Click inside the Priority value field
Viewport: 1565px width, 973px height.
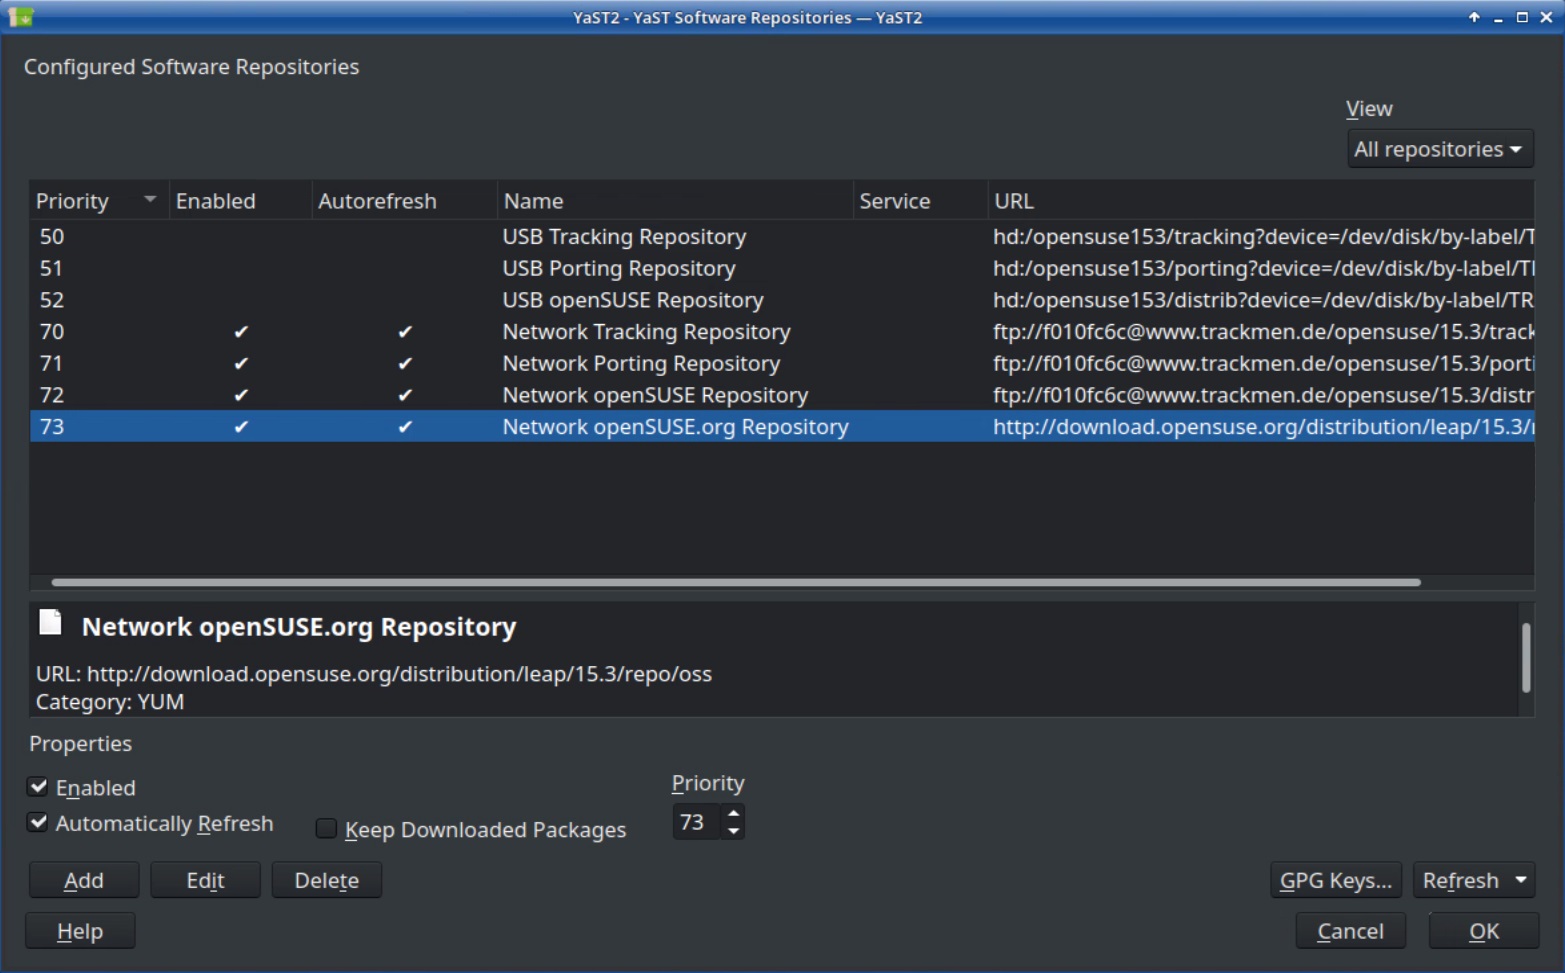[697, 821]
